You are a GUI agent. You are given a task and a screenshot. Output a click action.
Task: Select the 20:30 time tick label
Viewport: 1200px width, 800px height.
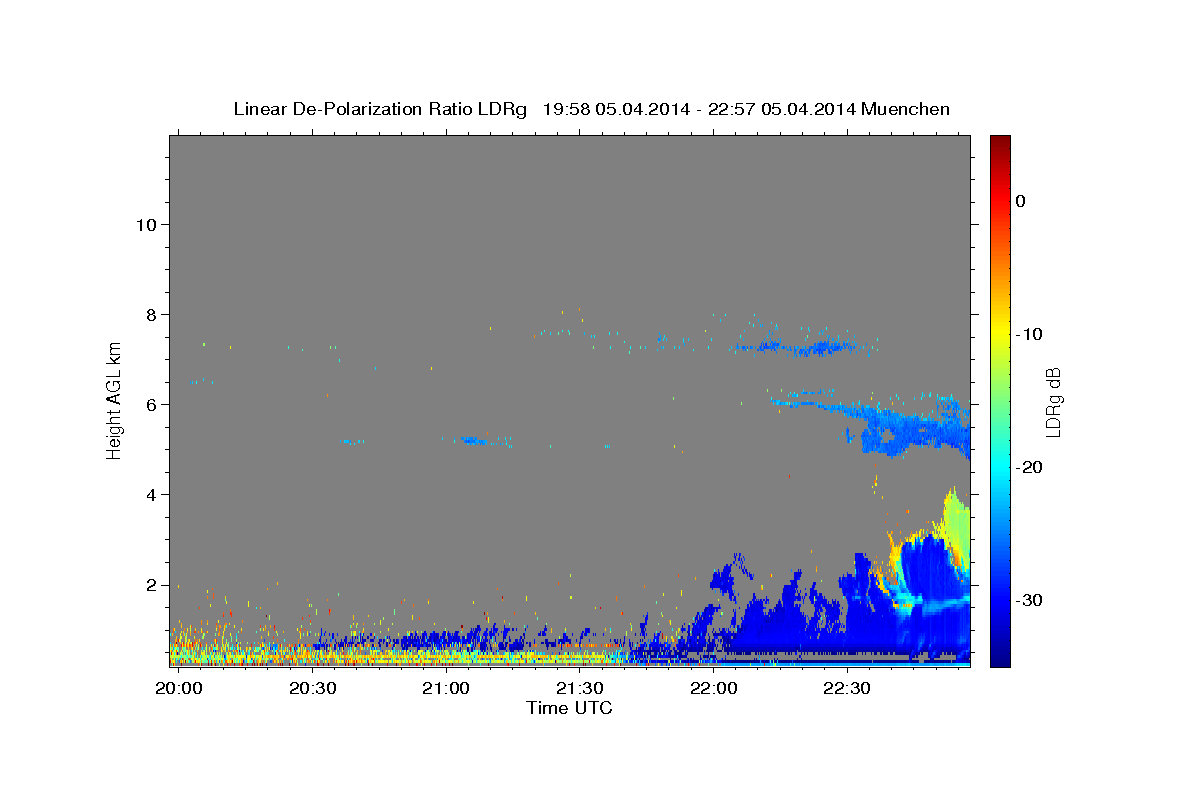click(312, 689)
